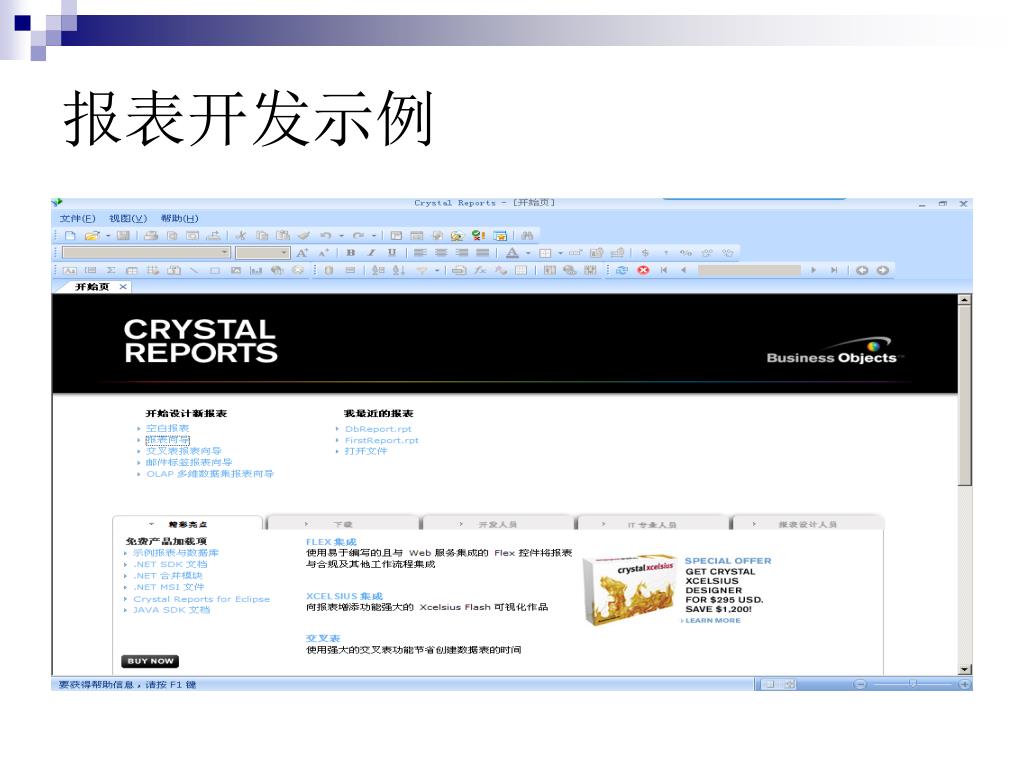
Task: Click the LEARN MORE link
Action: pos(712,620)
